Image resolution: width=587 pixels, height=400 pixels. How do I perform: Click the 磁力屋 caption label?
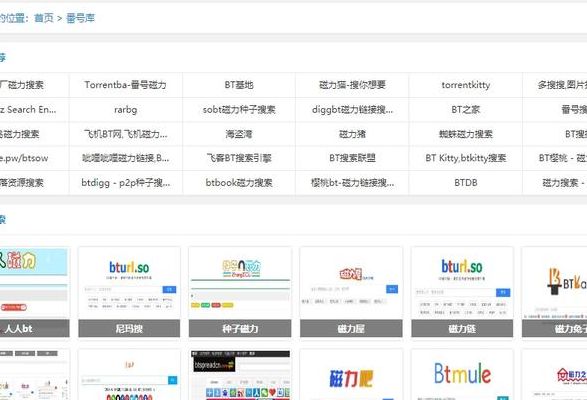pos(351,328)
